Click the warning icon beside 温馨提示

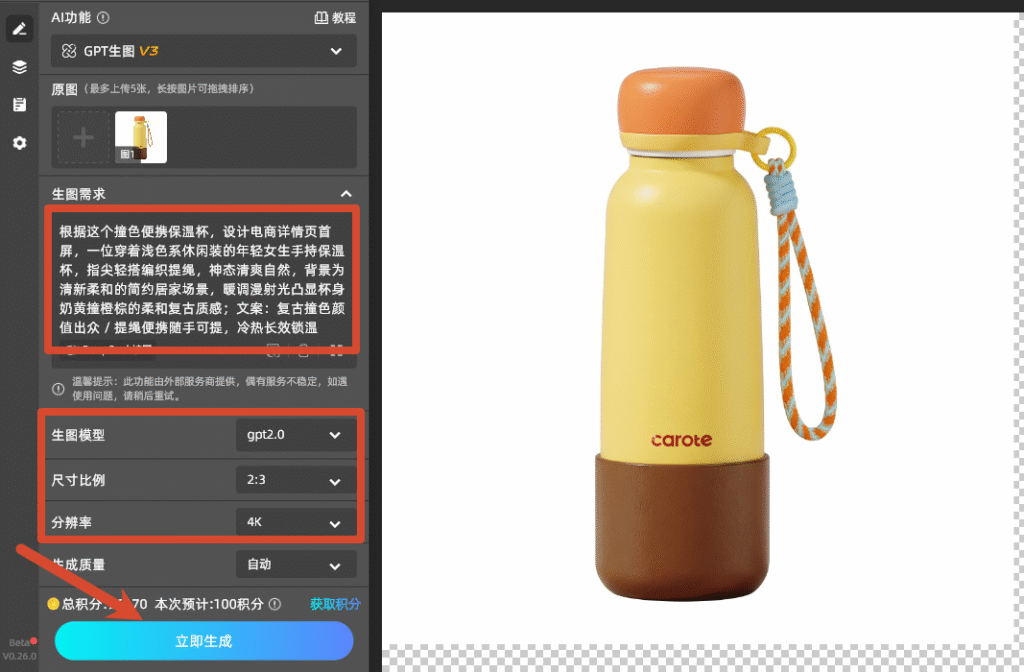58,389
